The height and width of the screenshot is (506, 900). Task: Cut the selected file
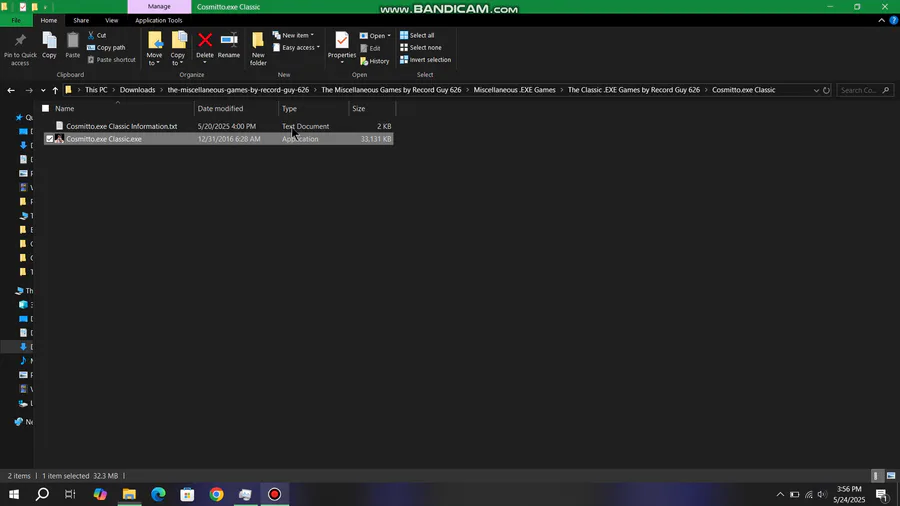point(96,36)
